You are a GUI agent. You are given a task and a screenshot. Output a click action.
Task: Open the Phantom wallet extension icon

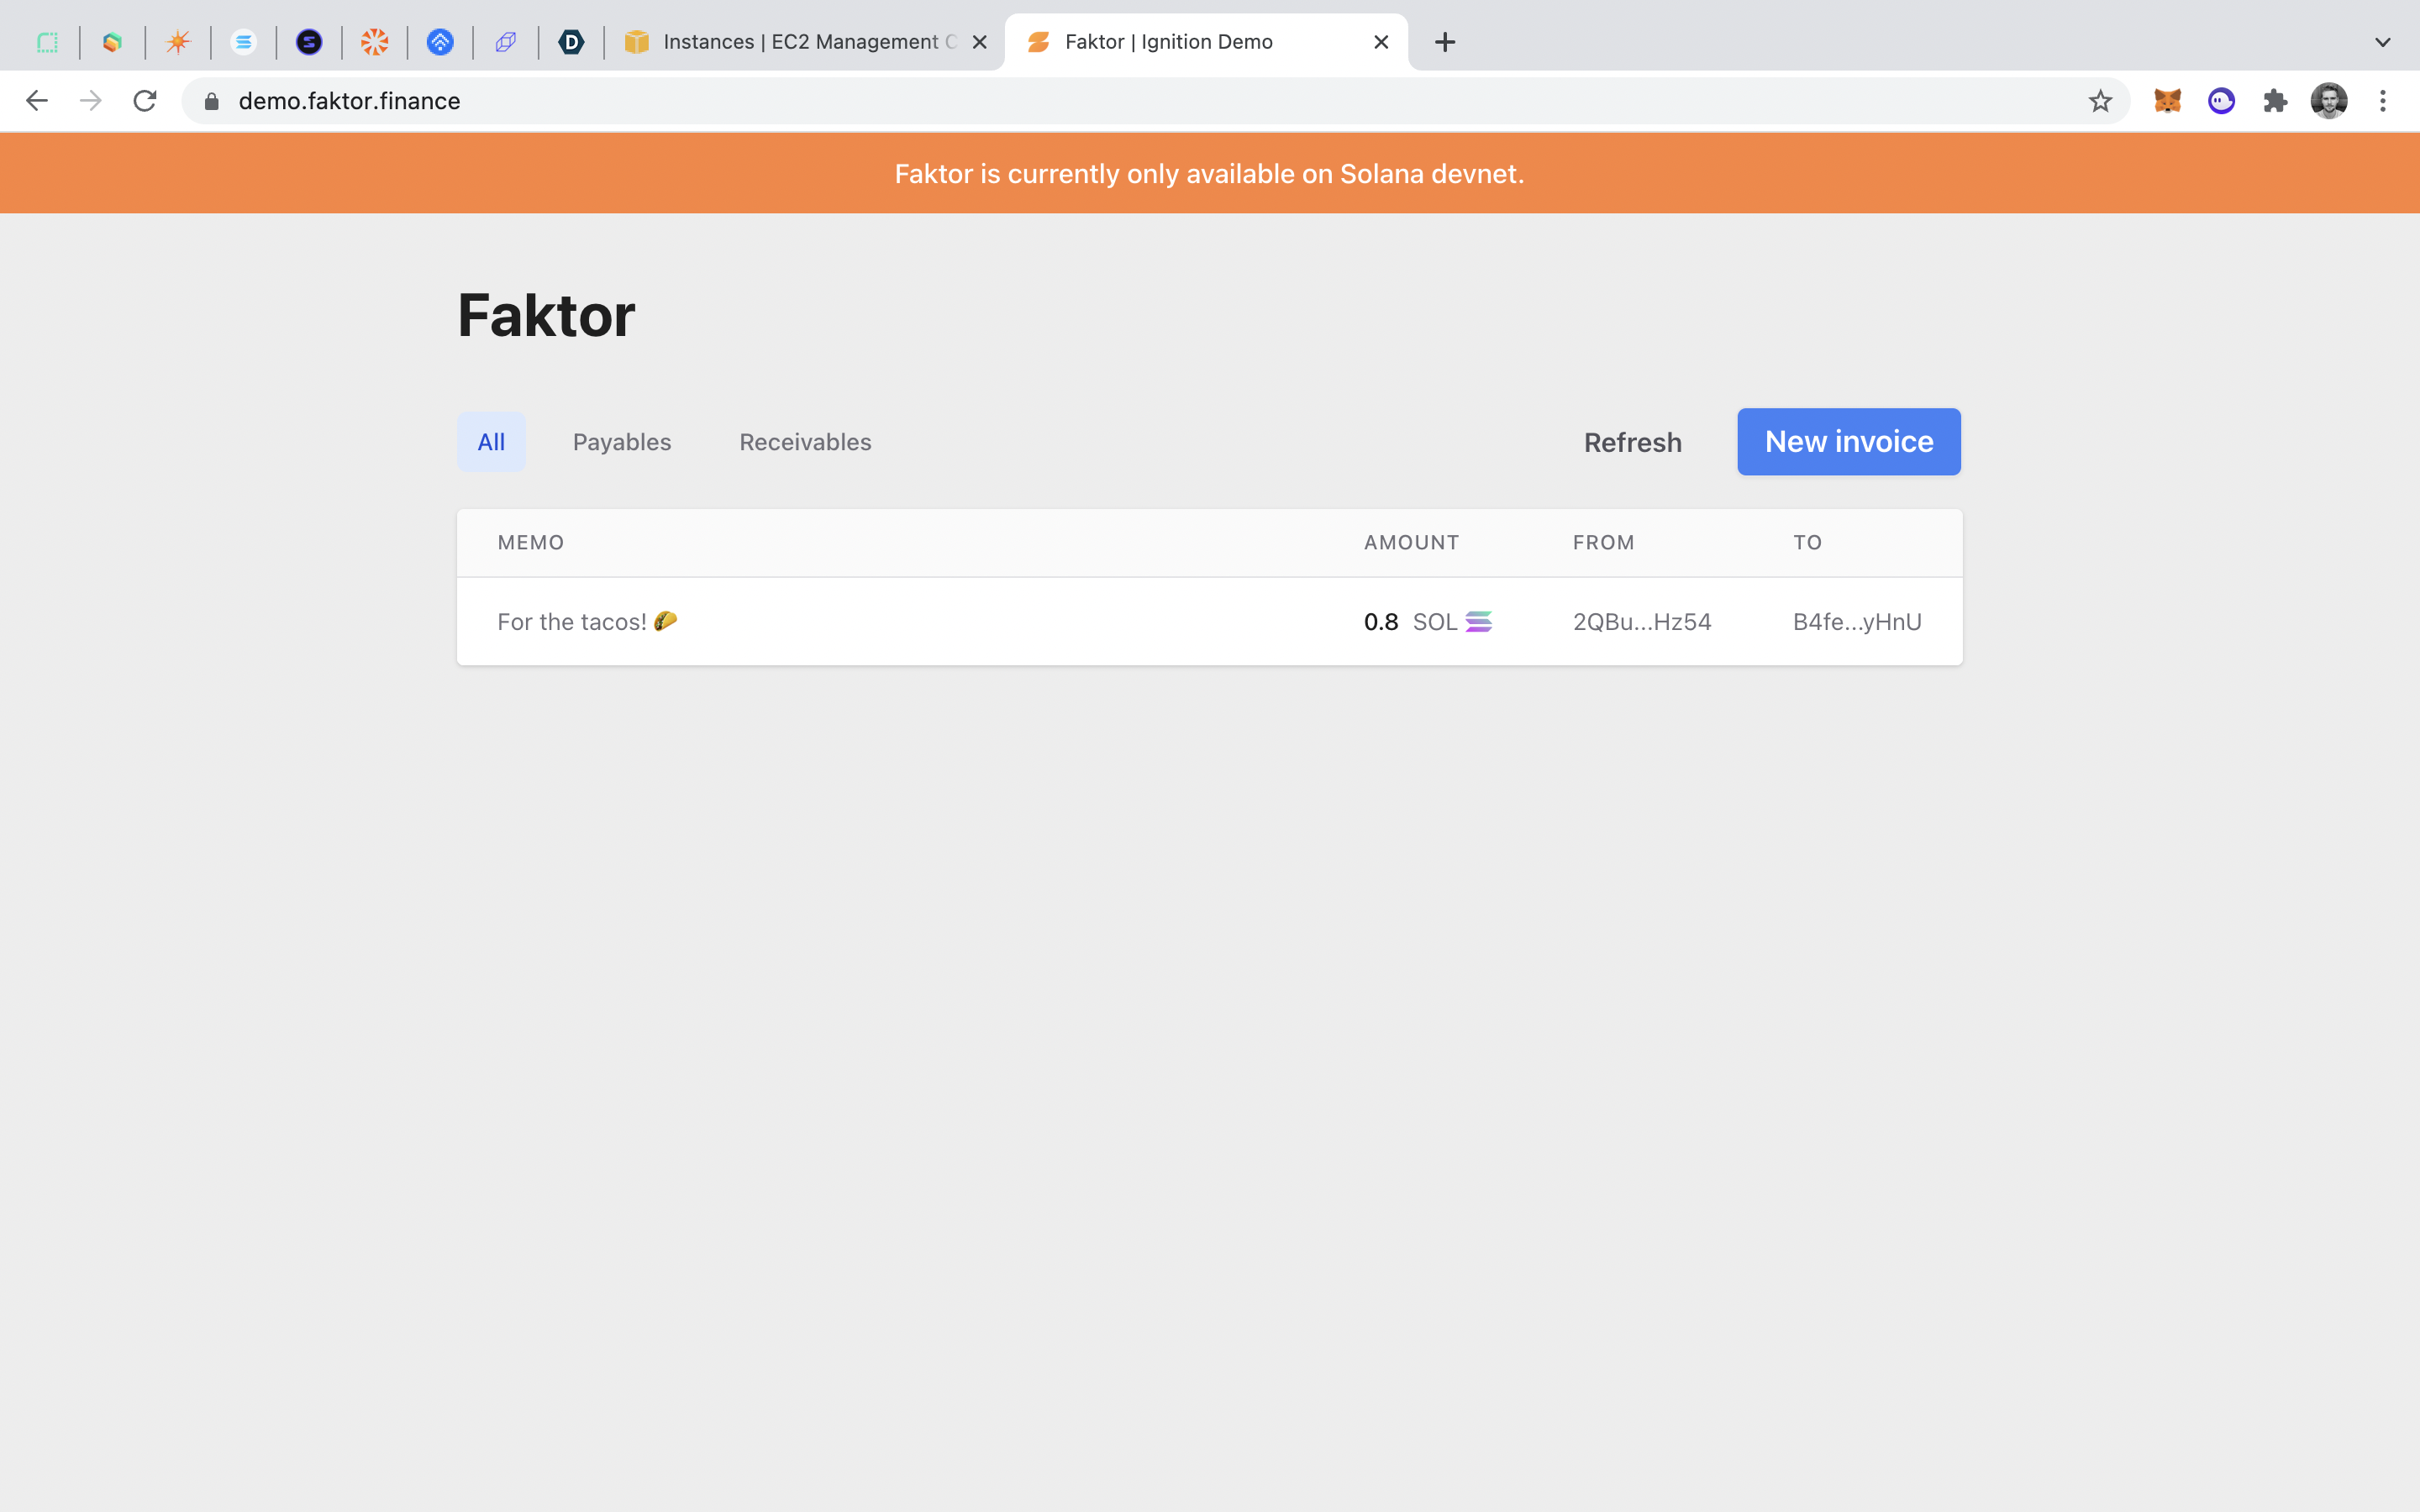click(2221, 101)
